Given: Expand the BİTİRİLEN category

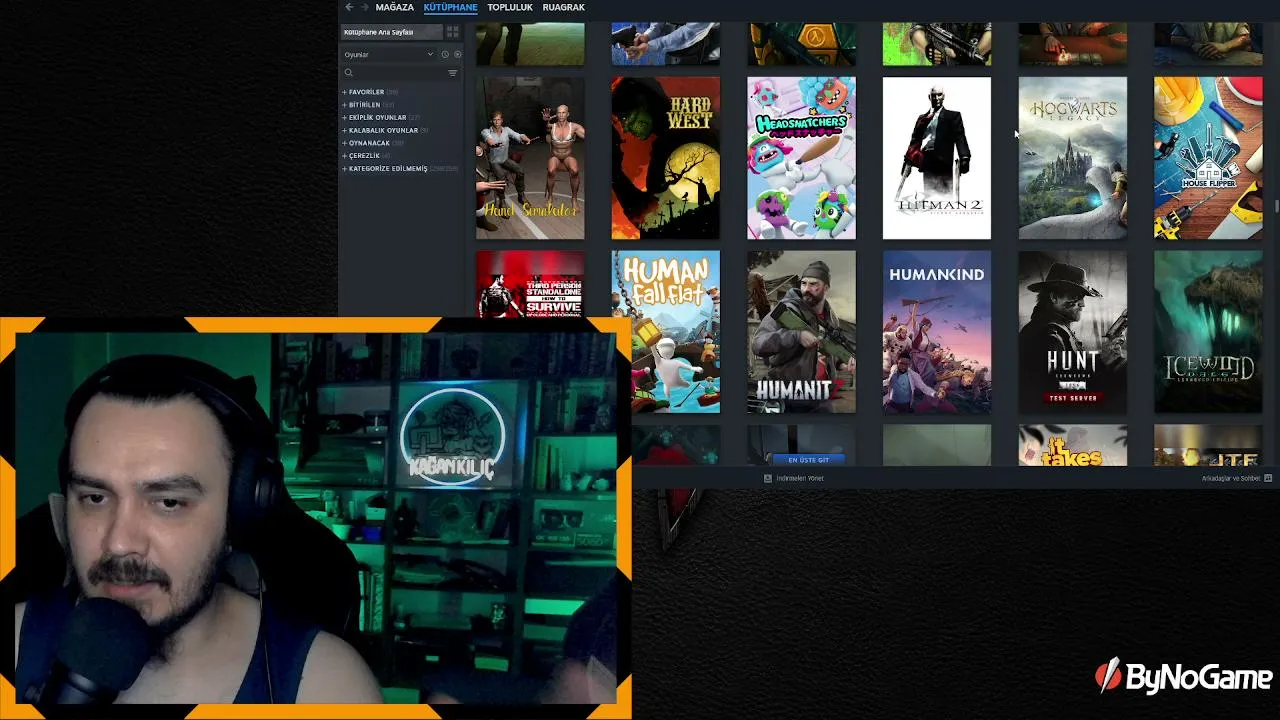Looking at the screenshot, I should (x=368, y=105).
